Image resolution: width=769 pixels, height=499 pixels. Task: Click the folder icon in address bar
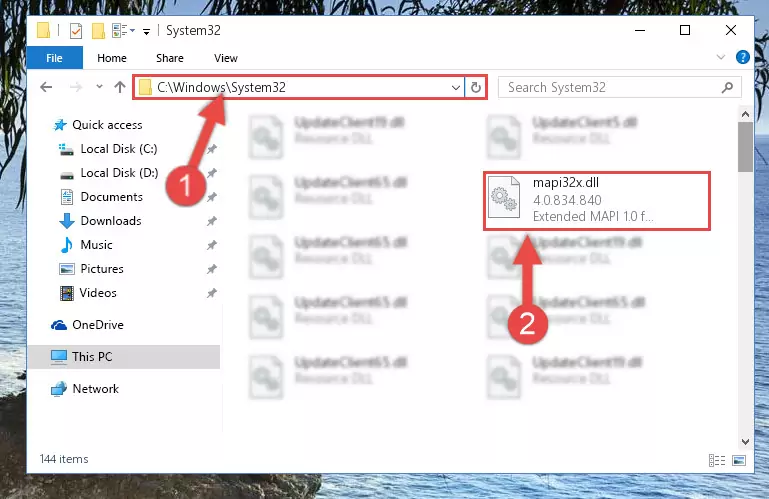(145, 87)
